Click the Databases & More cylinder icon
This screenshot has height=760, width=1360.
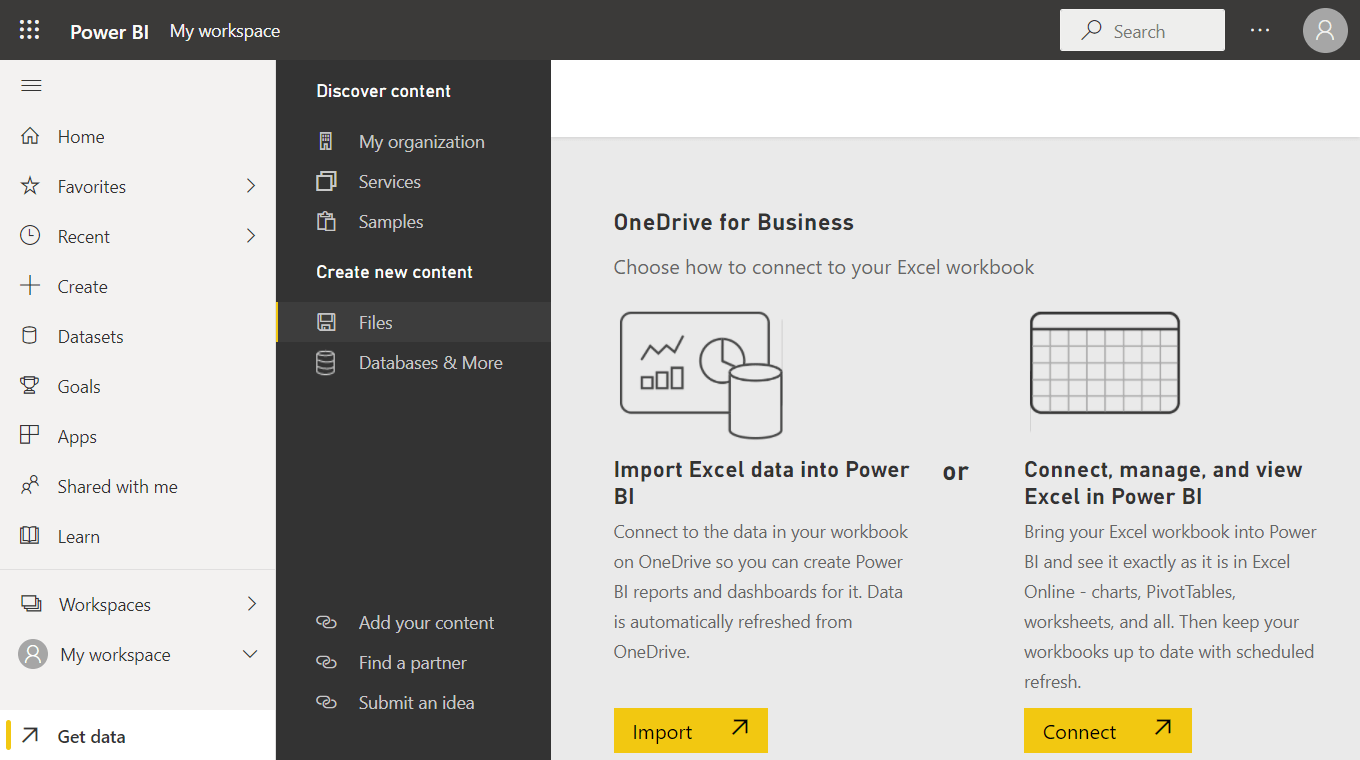click(325, 363)
